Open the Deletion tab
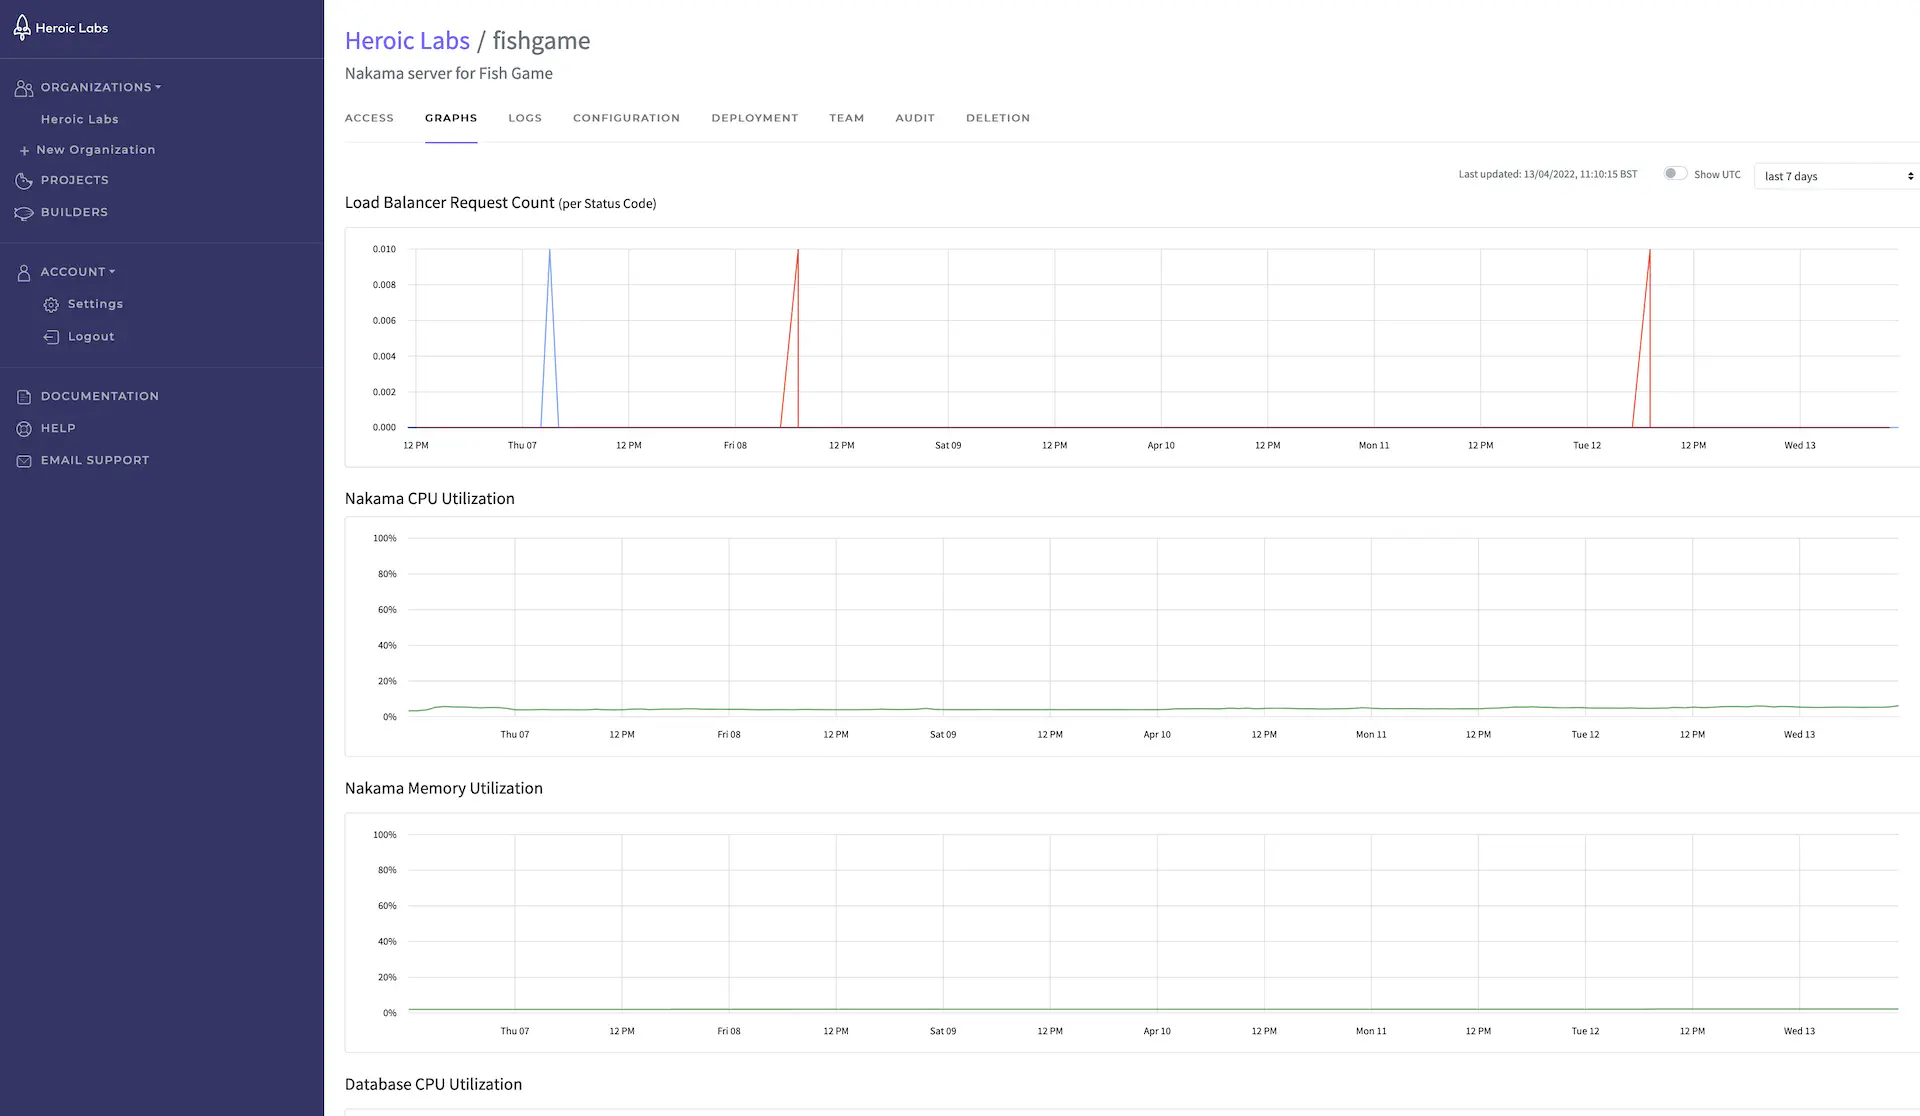The image size is (1920, 1116). pyautogui.click(x=998, y=118)
